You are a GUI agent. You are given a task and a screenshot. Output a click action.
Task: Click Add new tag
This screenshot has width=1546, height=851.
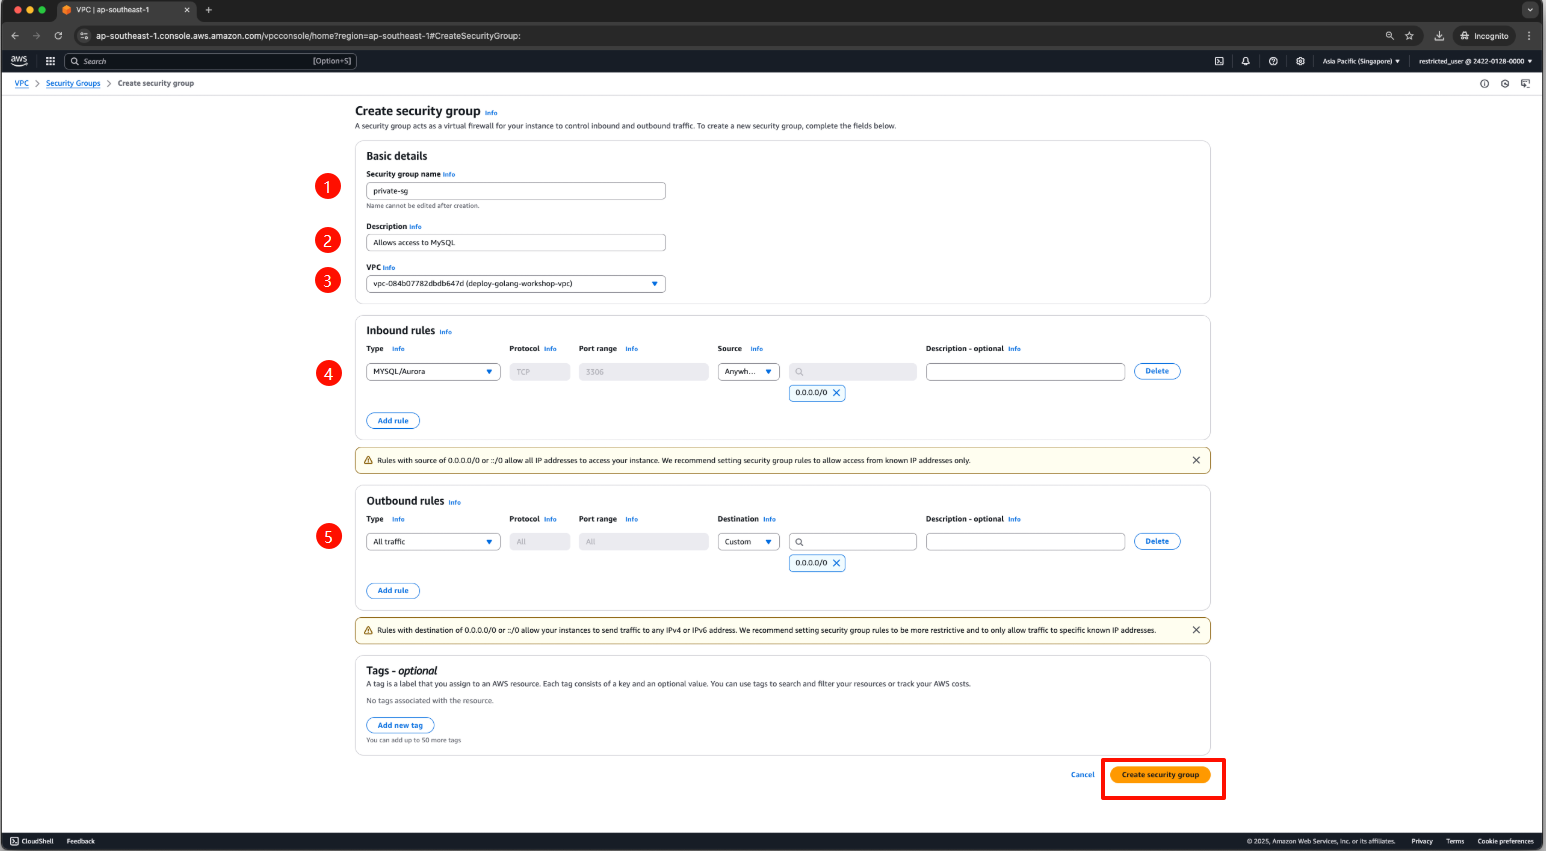click(400, 726)
